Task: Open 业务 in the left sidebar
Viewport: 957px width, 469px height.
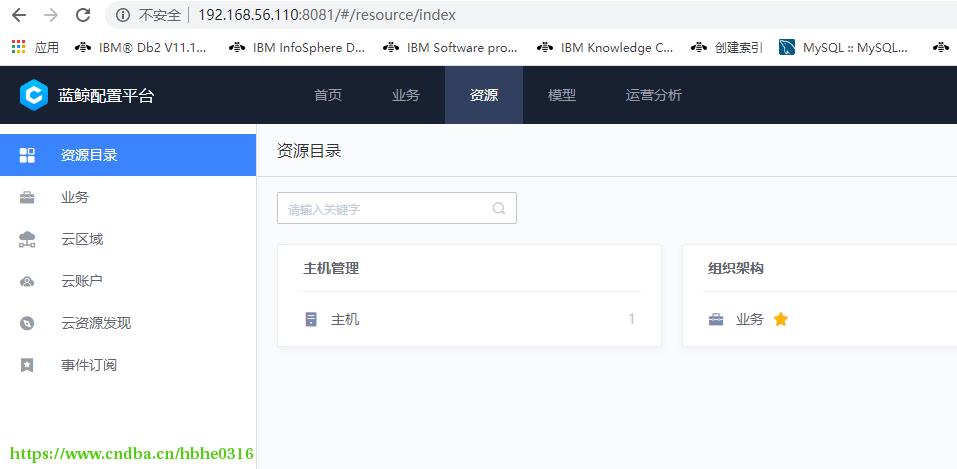Action: [x=128, y=197]
